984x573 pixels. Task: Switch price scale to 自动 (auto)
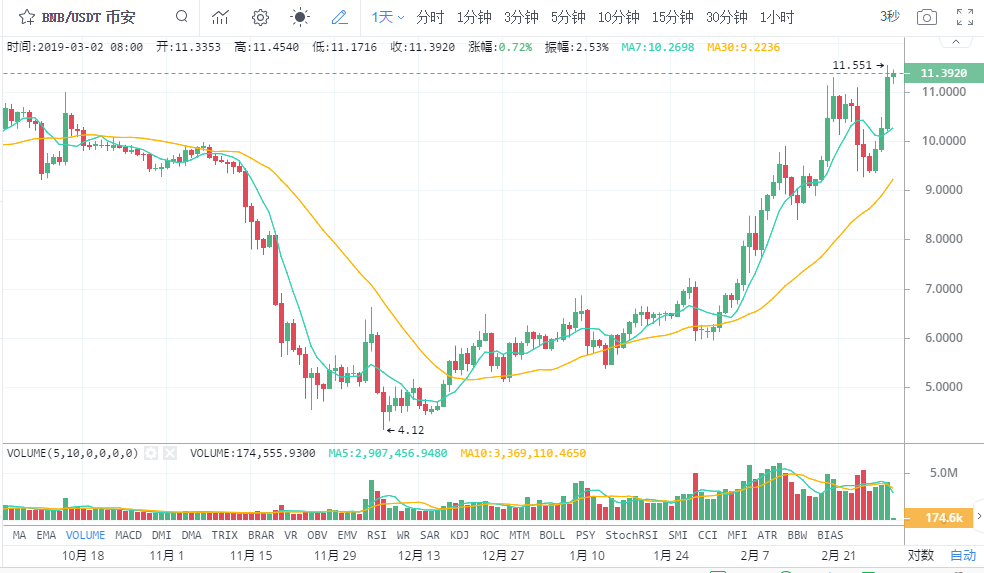point(963,555)
